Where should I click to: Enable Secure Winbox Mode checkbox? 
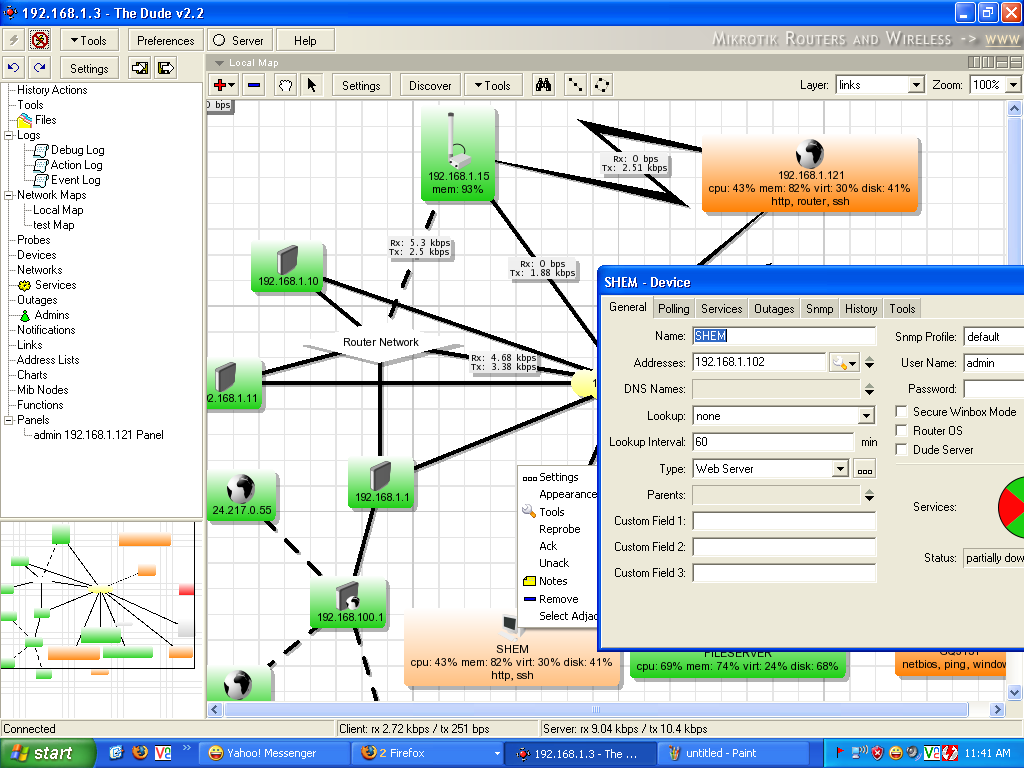[902, 411]
